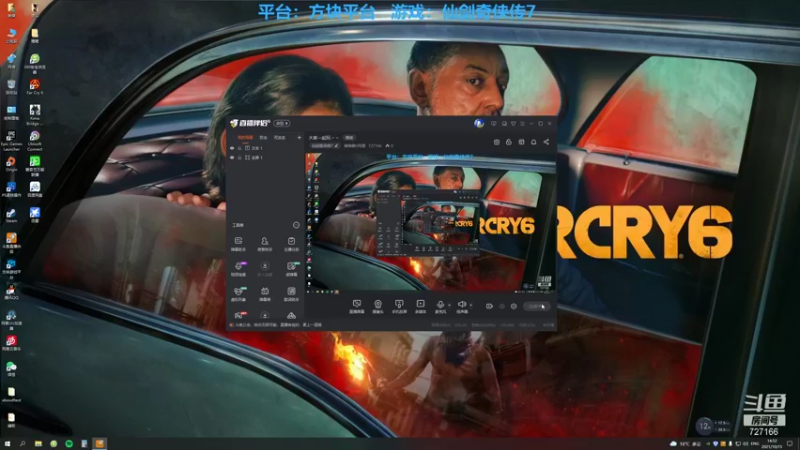Add a screen capture source from the bottom toolbar
Viewport: 800px width, 450px height.
357,306
